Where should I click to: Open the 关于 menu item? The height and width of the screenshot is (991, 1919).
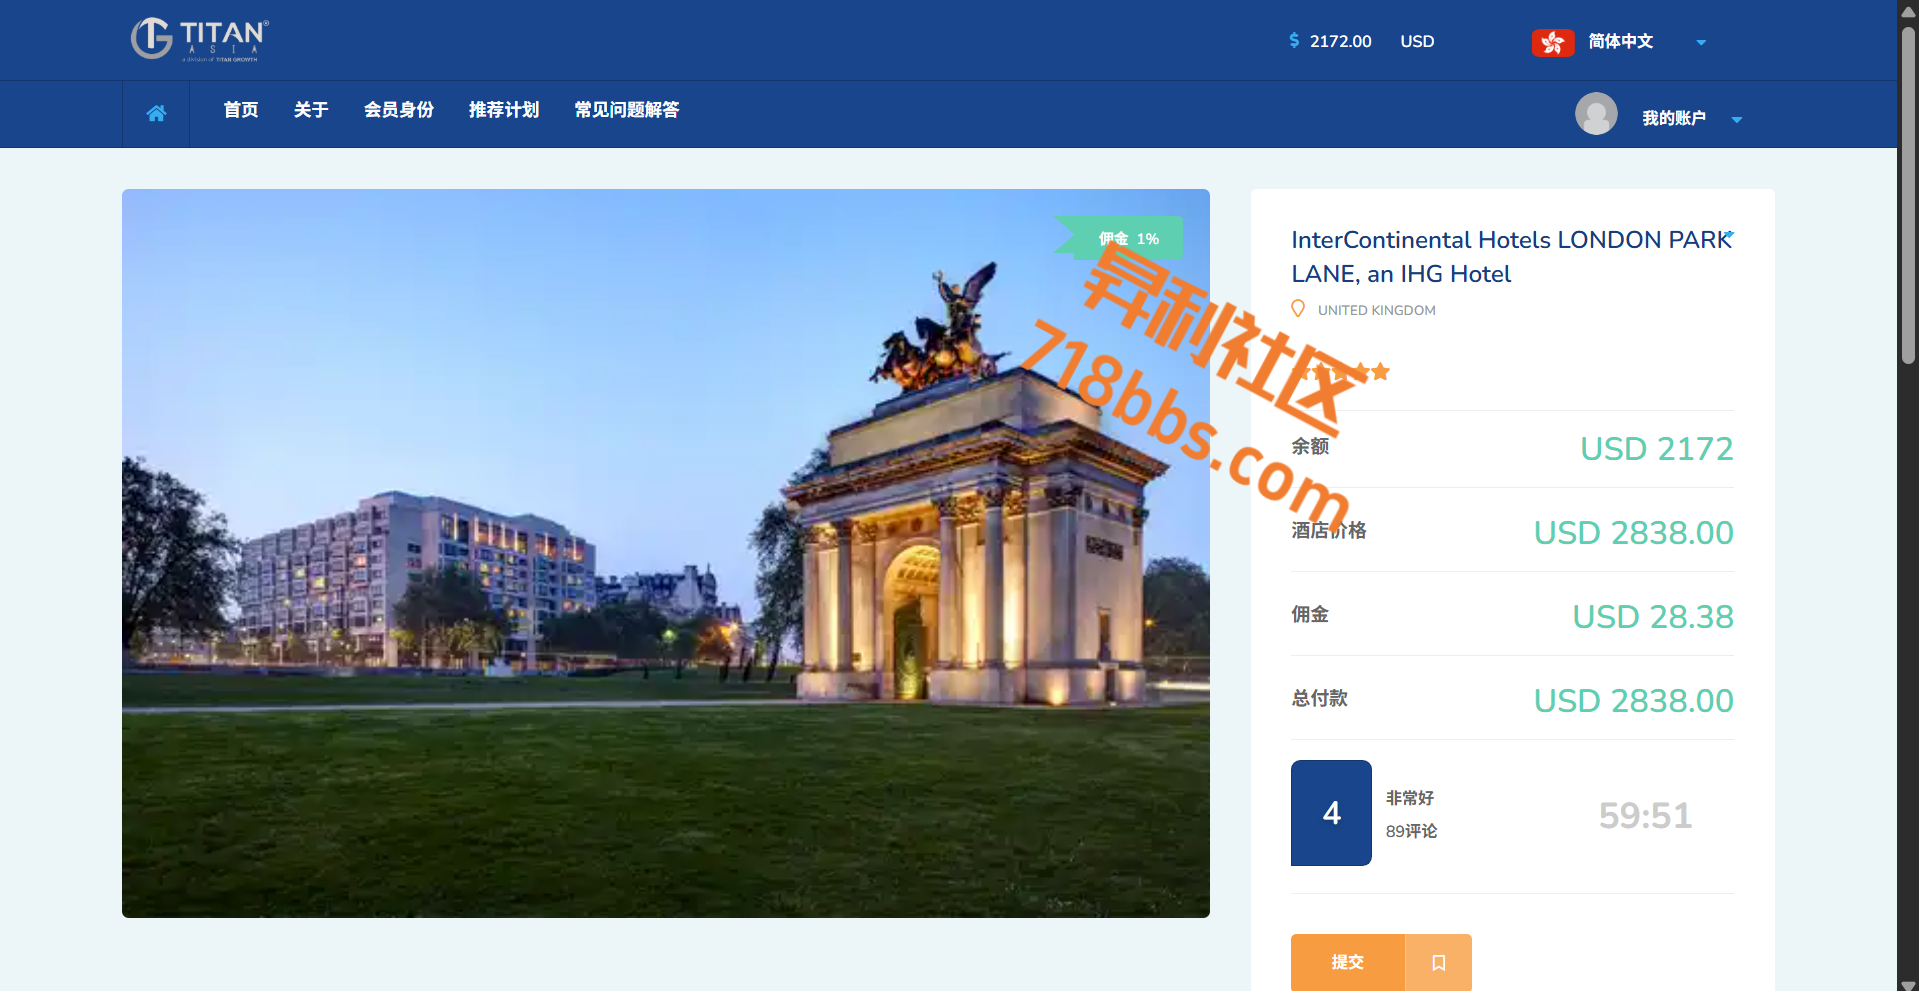[x=311, y=110]
